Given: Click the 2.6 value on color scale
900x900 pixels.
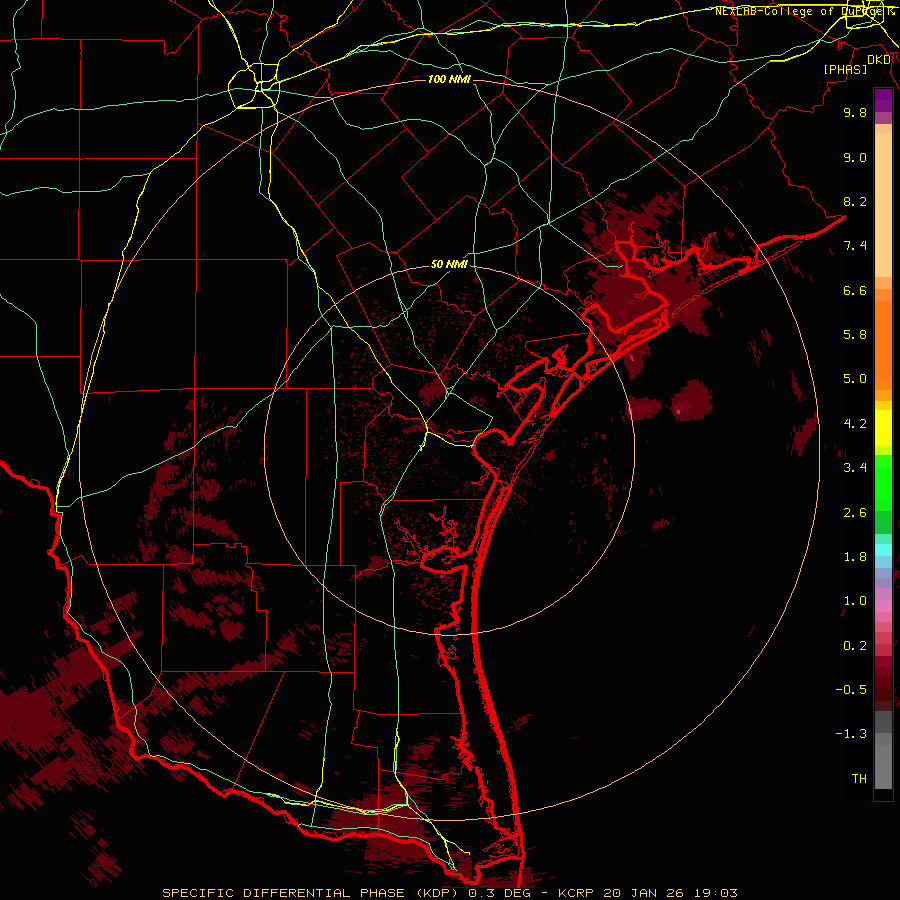Looking at the screenshot, I should (855, 512).
